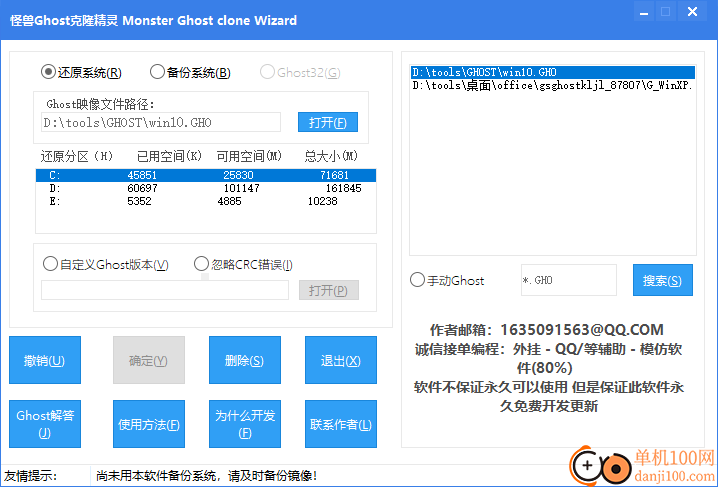Click the 搜索(S) search button
This screenshot has height=487, width=718.
click(663, 280)
